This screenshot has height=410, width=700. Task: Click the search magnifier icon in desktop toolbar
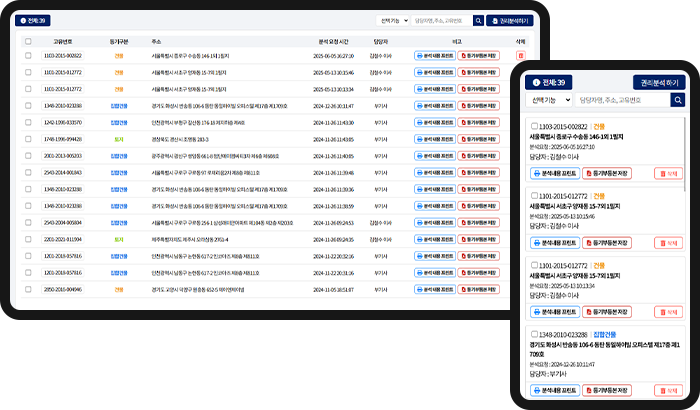478,20
